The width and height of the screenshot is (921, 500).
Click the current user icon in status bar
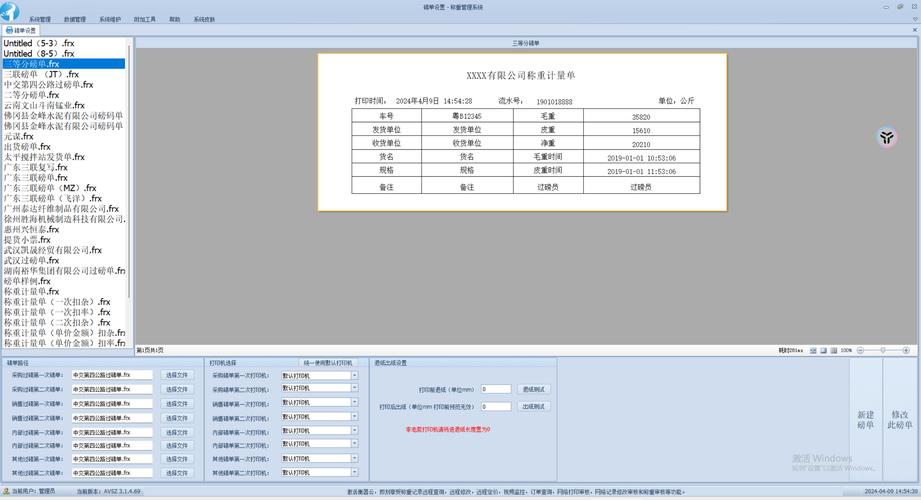pos(5,492)
